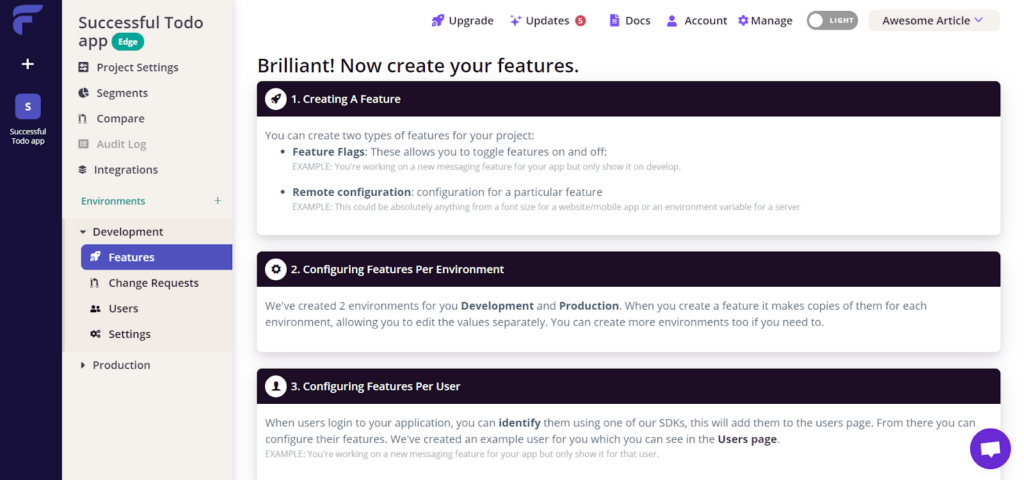Add a new environment with plus icon
This screenshot has height=480, width=1024.
click(218, 201)
